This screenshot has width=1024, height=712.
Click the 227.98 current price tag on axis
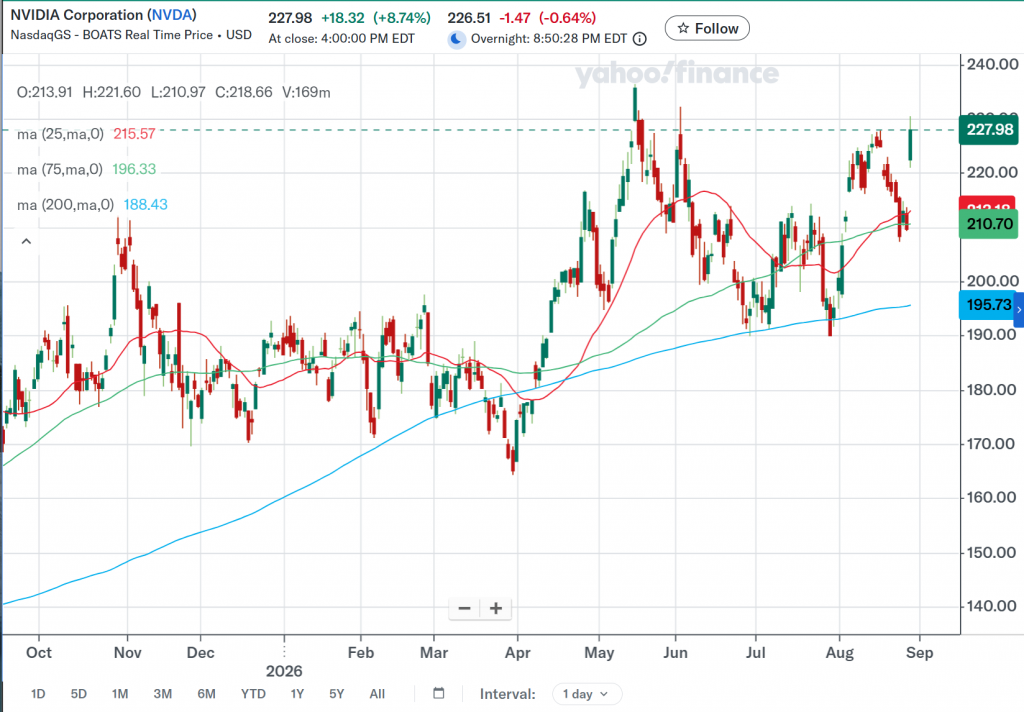988,129
